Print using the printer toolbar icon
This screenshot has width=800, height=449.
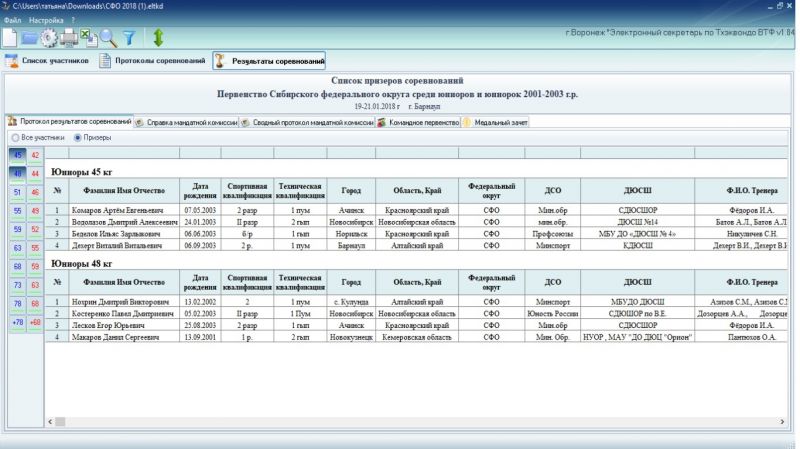pos(69,38)
